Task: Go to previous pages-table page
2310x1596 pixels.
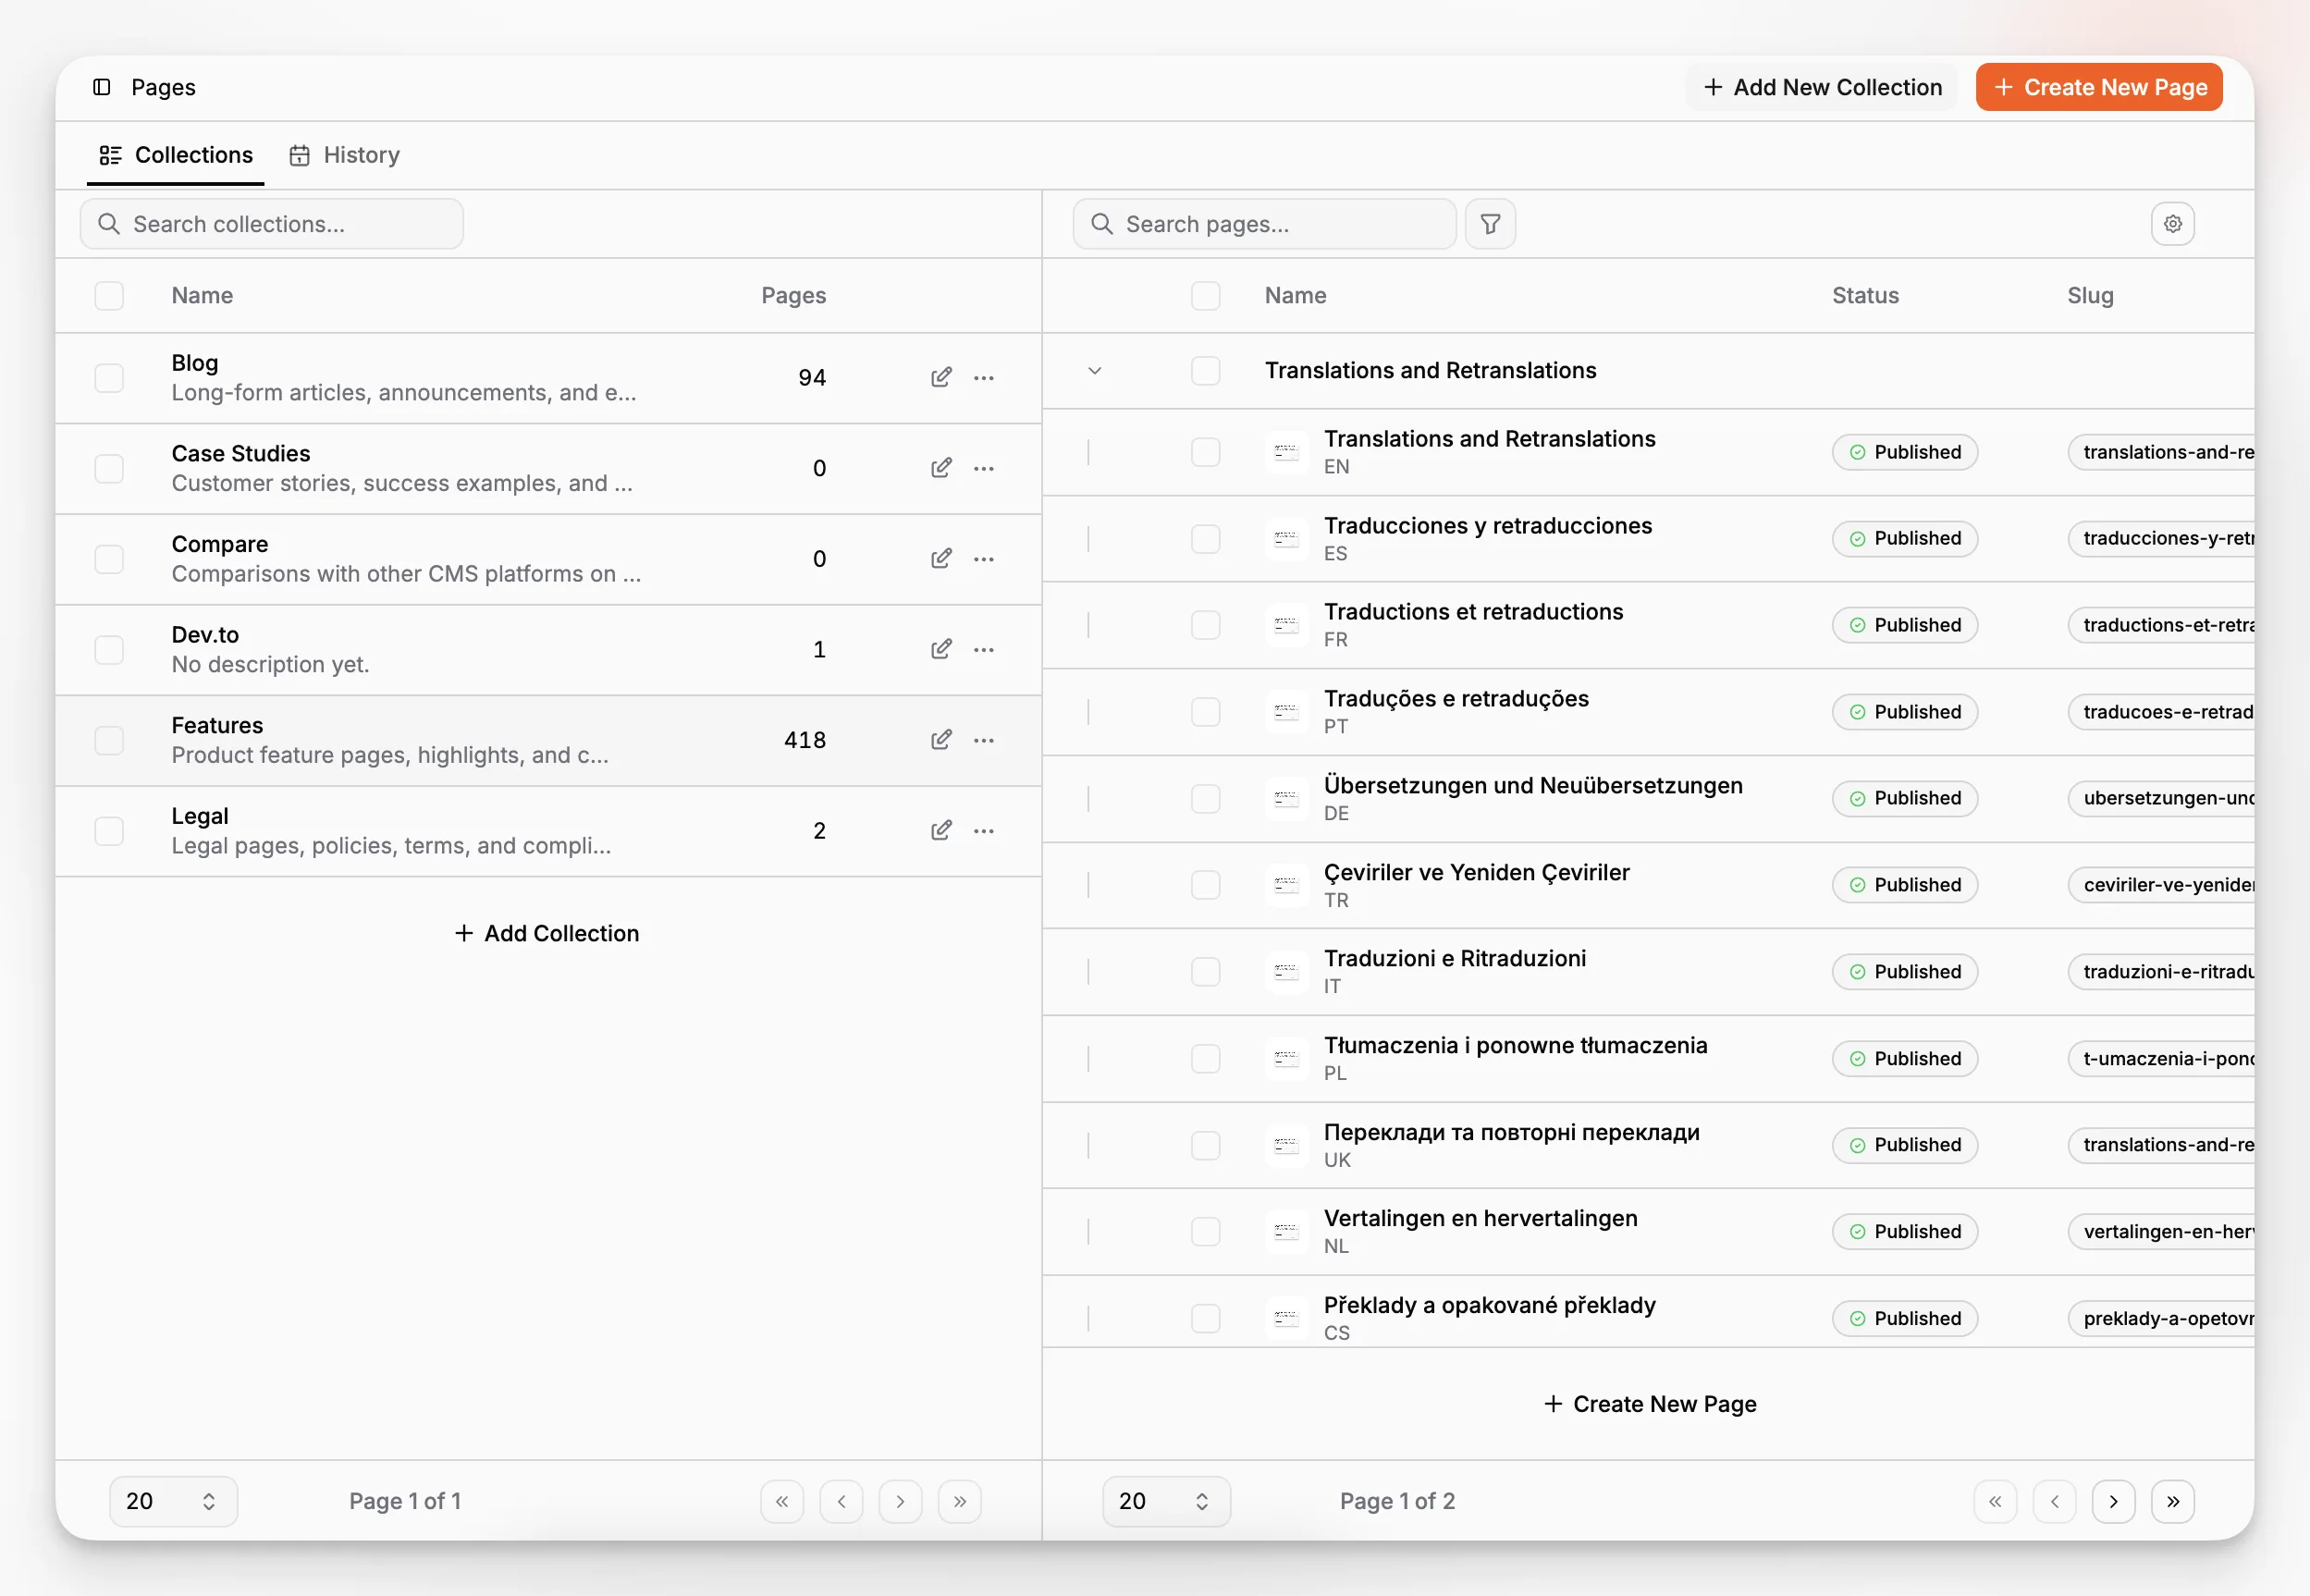Action: click(x=2054, y=1501)
